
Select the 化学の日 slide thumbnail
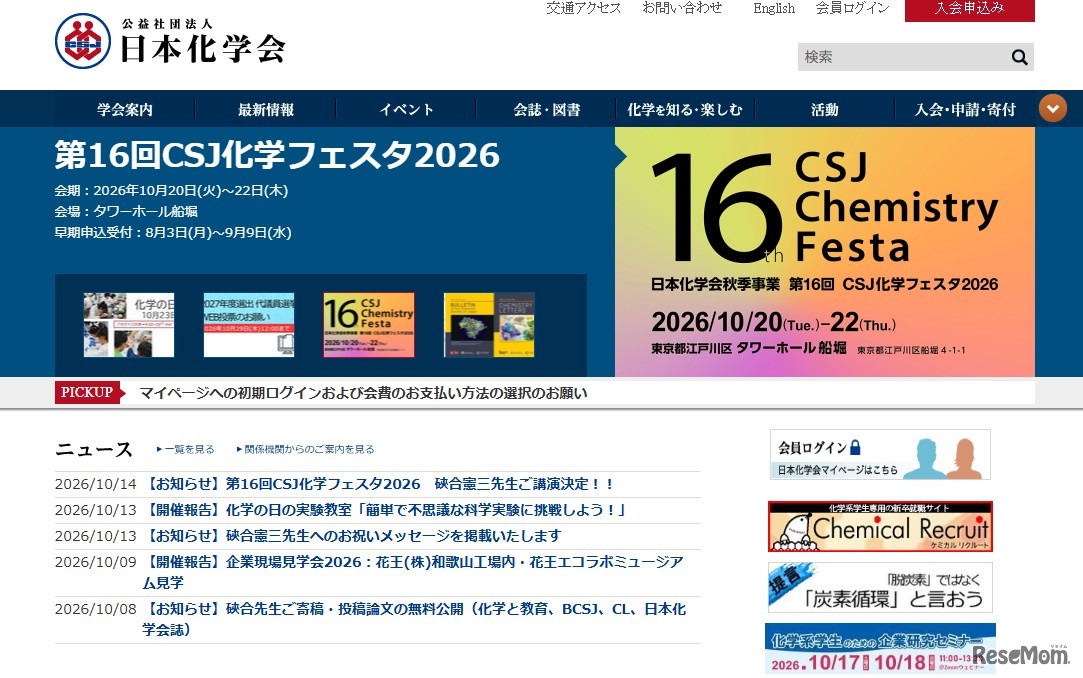pos(128,325)
